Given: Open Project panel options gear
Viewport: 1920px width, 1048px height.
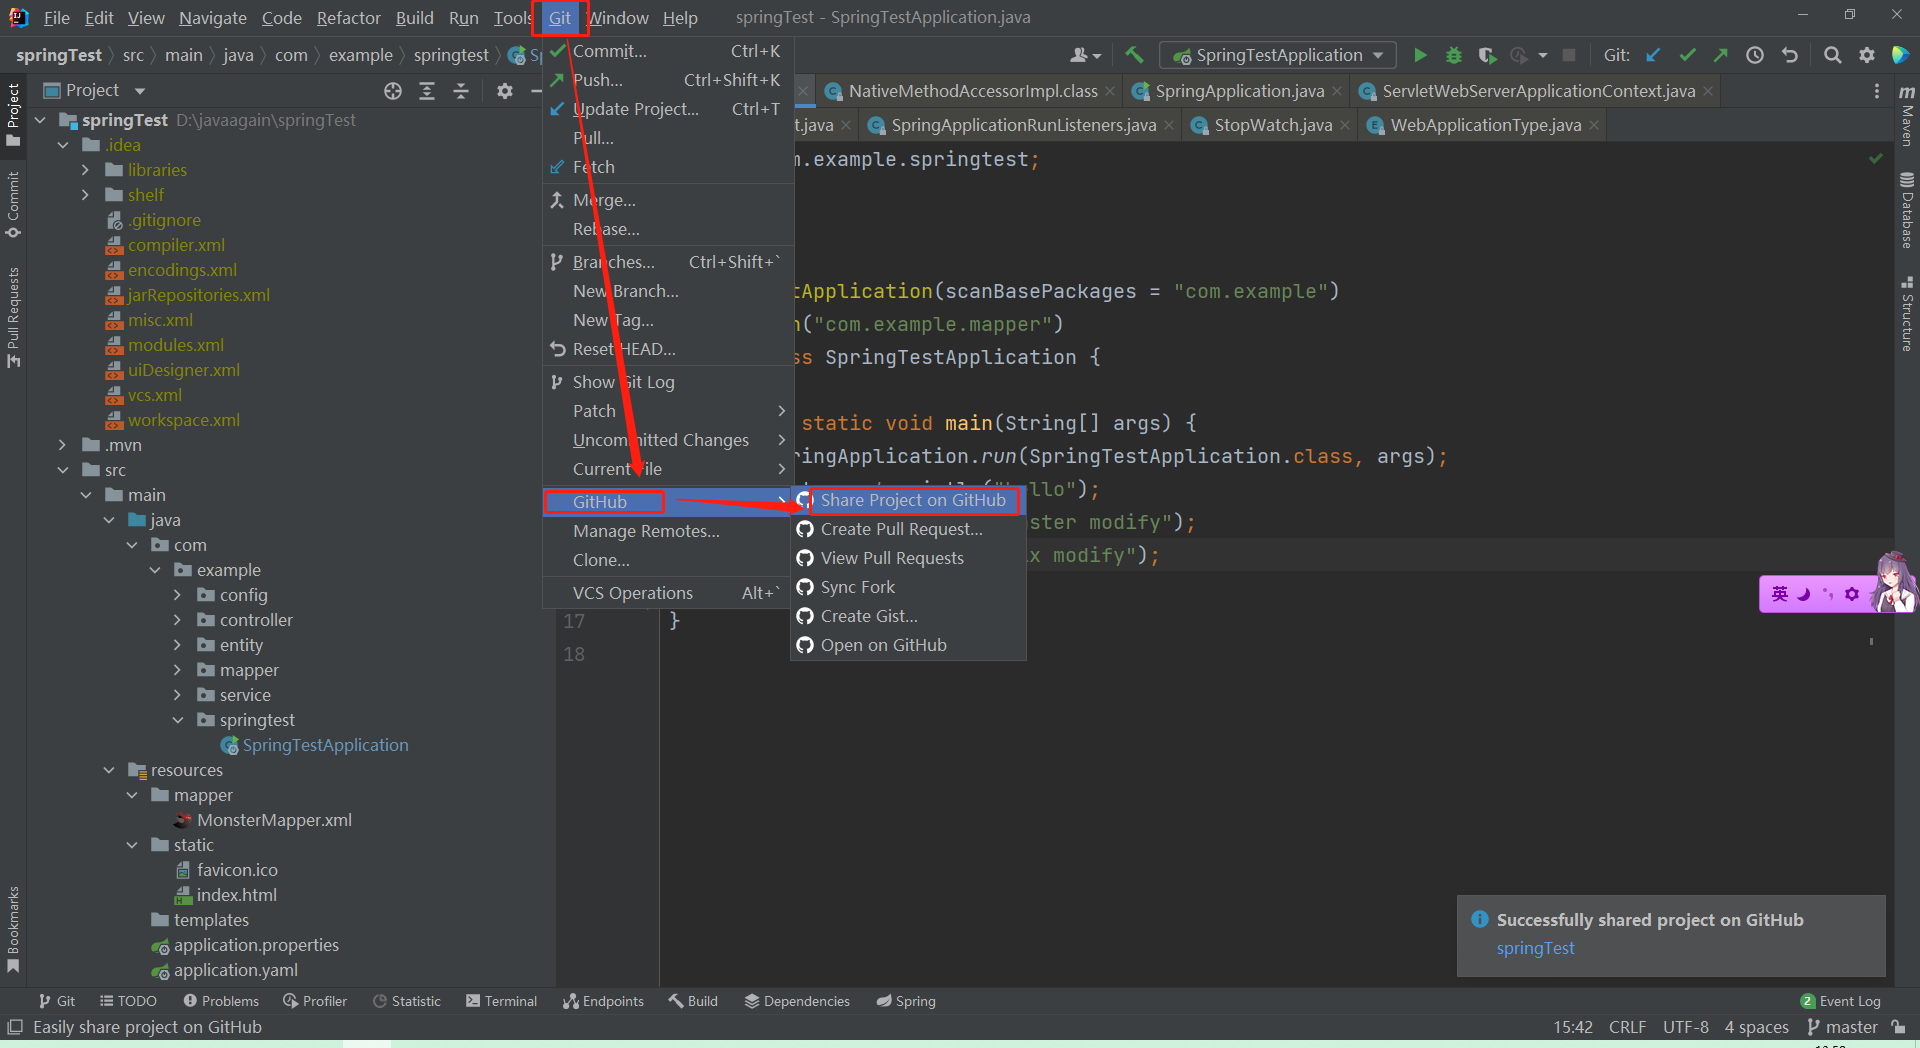Looking at the screenshot, I should [505, 91].
